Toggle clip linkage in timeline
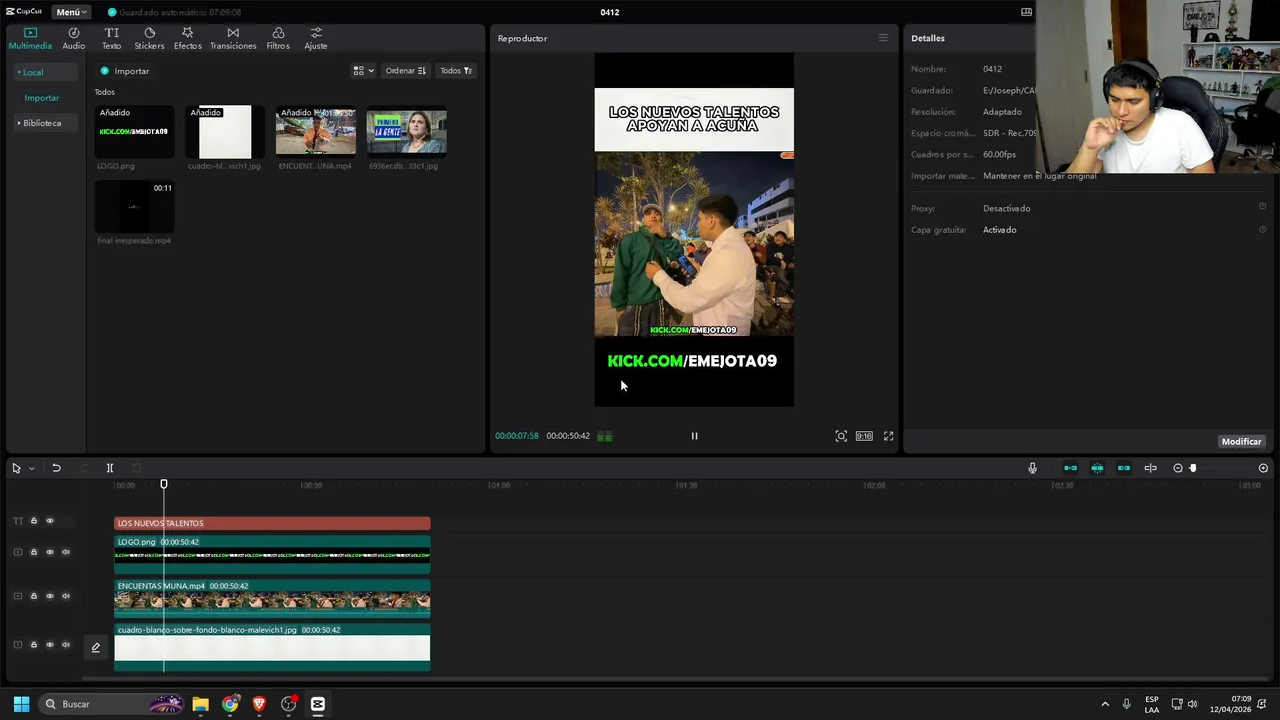1280x720 pixels. (1124, 468)
